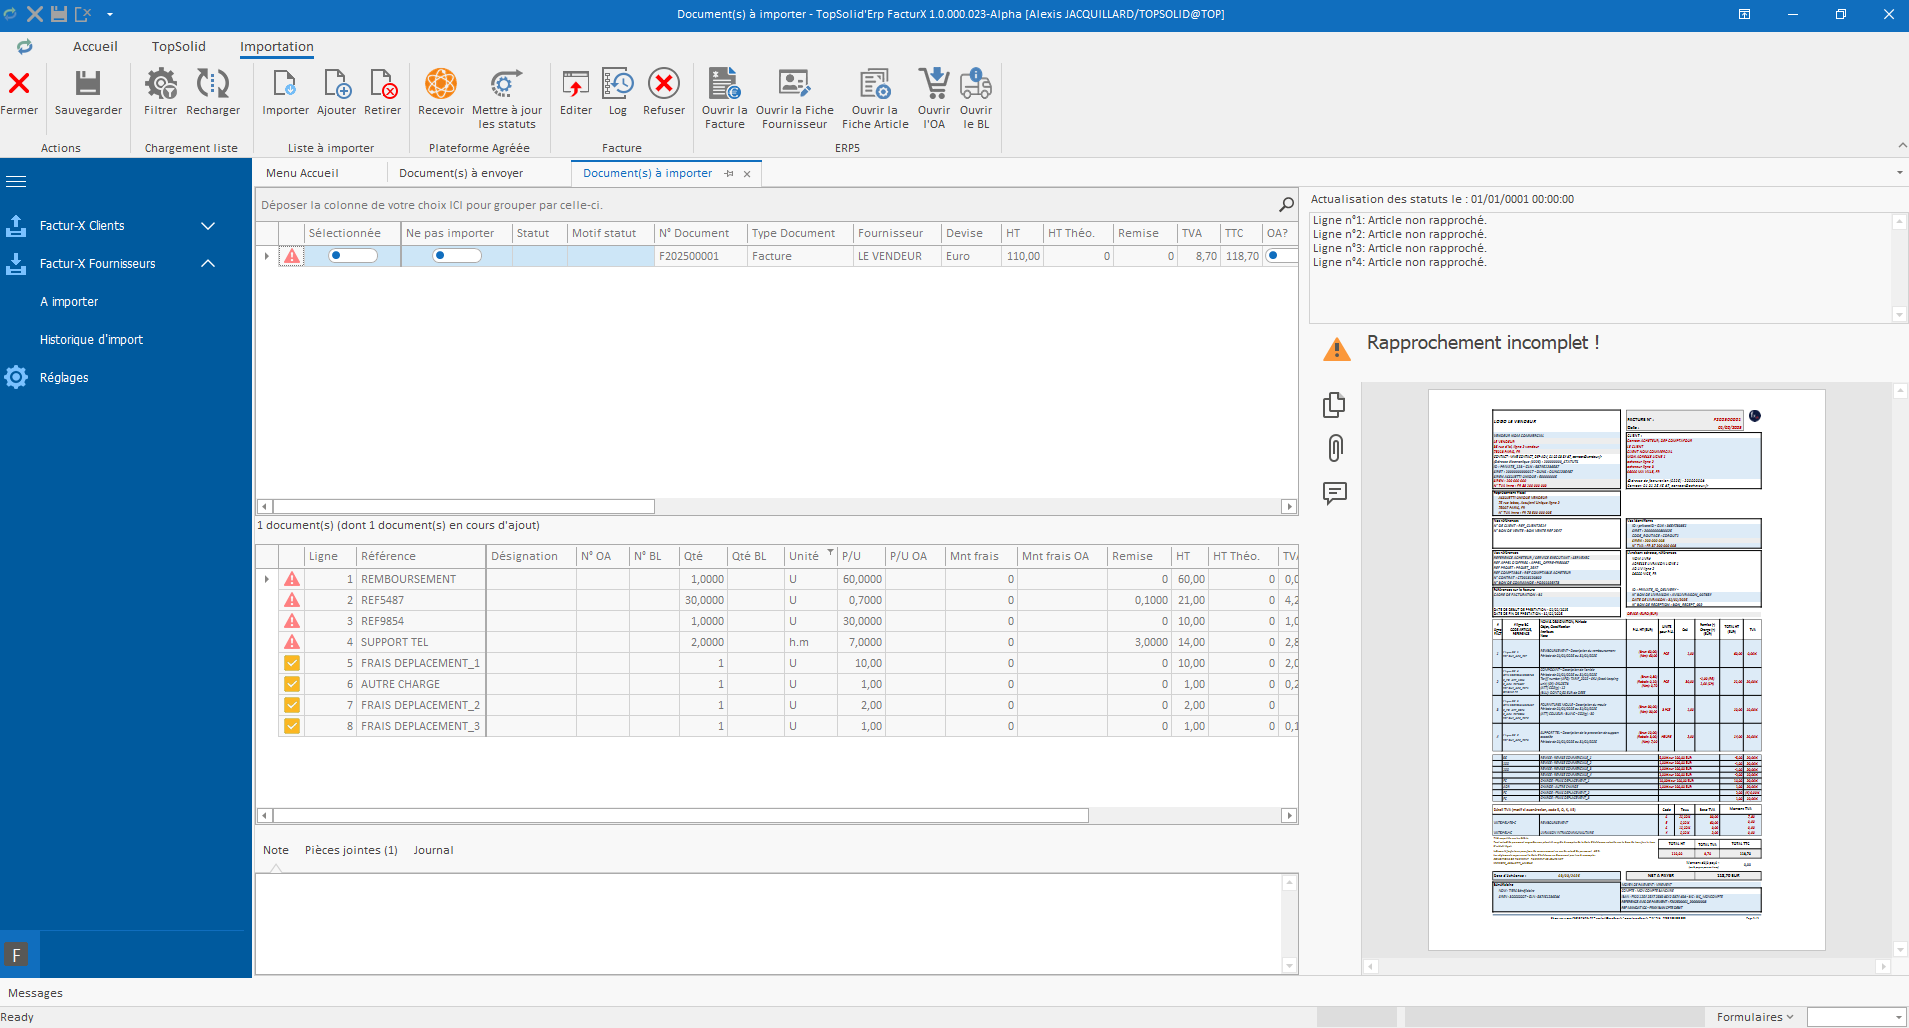Open the Filtrer tool
1909x1028 pixels.
tap(160, 85)
